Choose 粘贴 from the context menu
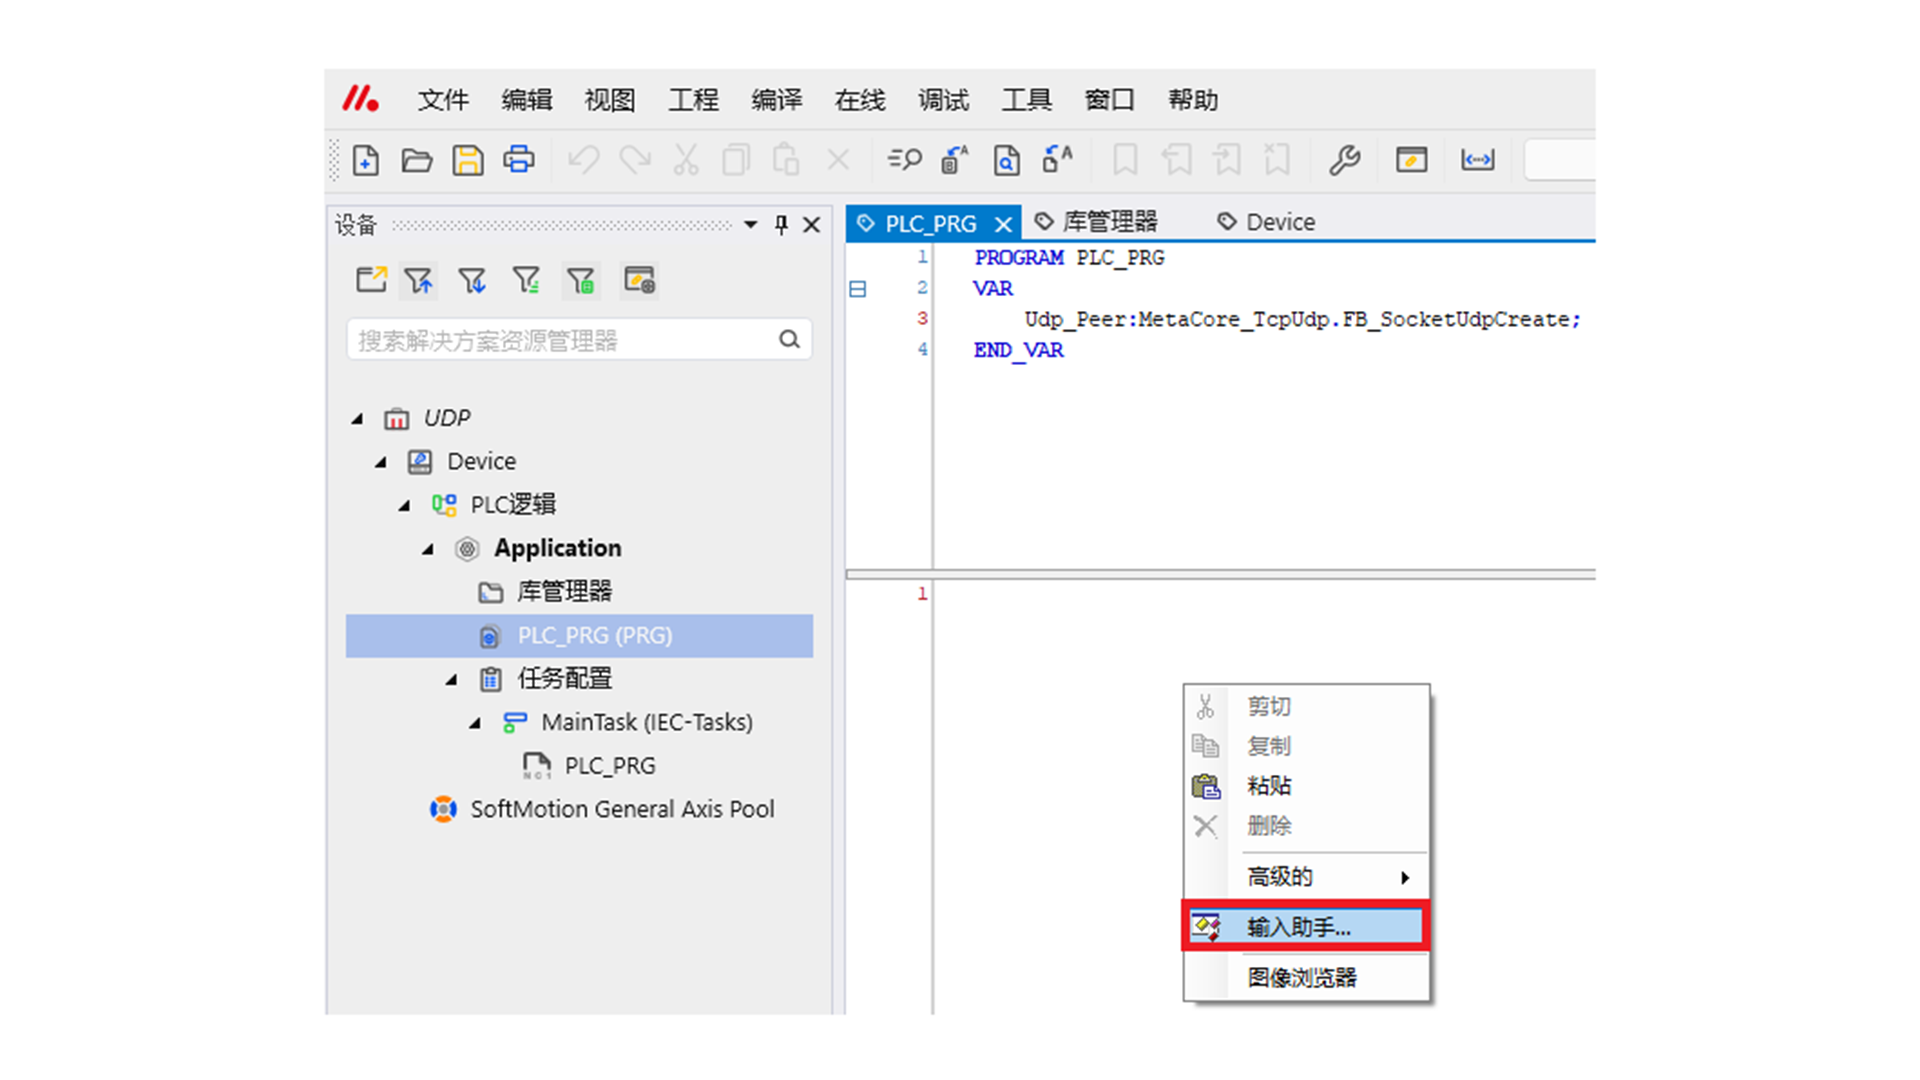Viewport: 1920px width, 1080px height. (1268, 786)
